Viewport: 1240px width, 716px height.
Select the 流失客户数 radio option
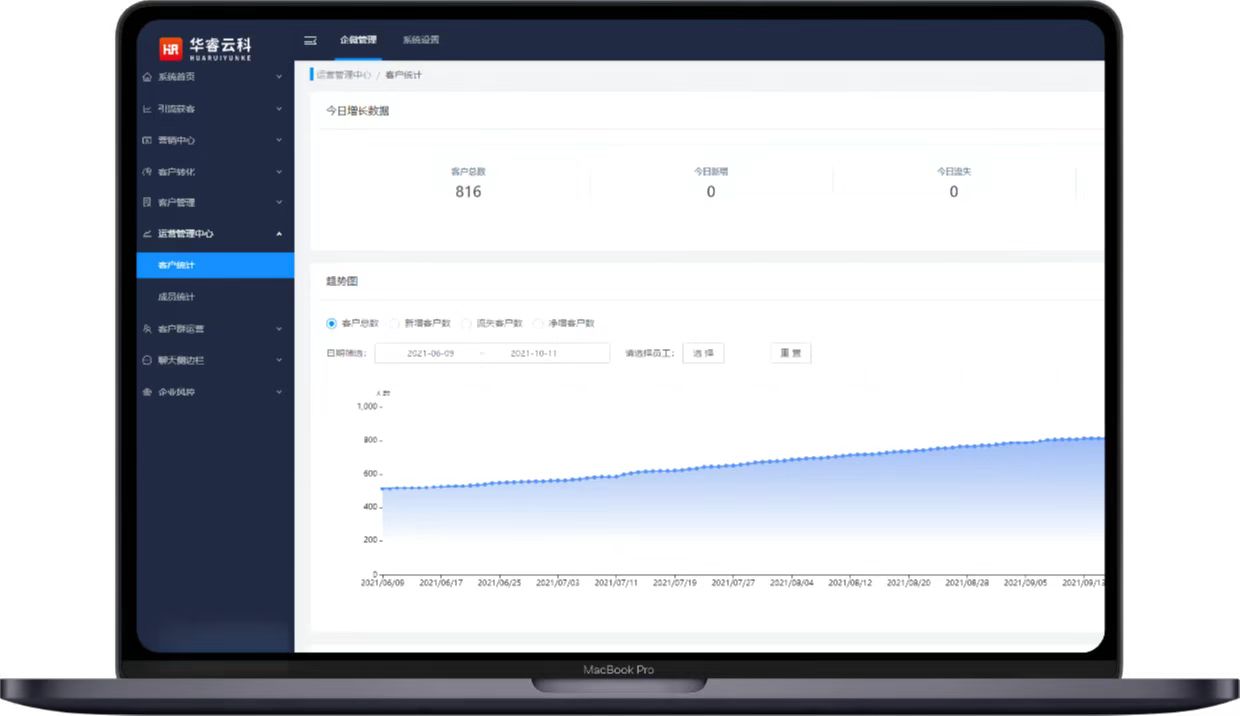tap(466, 323)
